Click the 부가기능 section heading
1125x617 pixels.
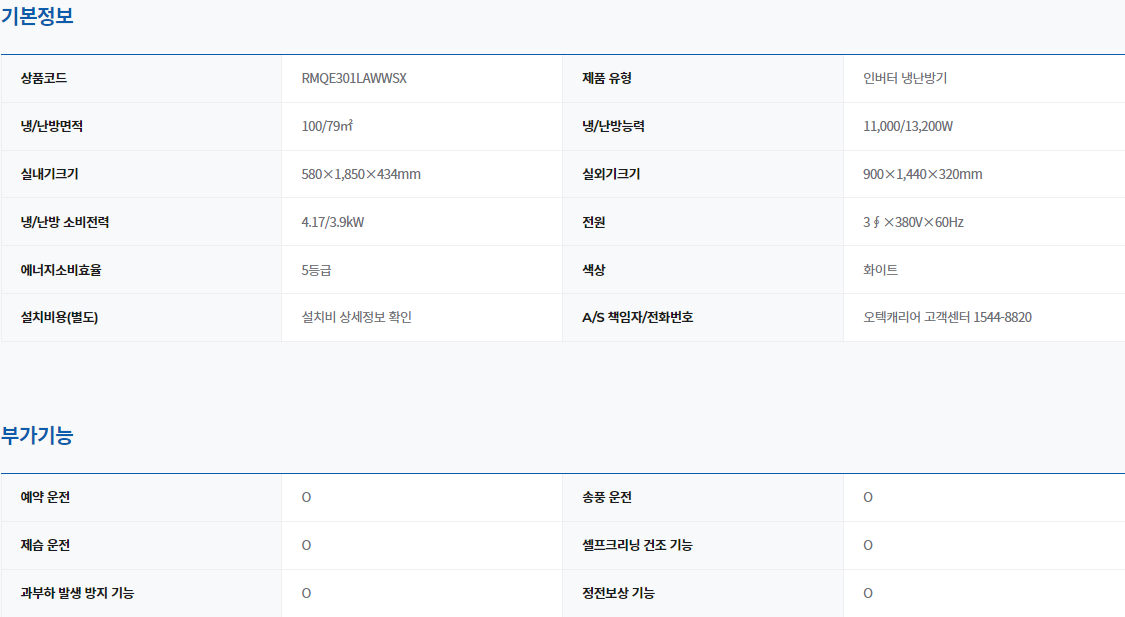click(x=37, y=435)
